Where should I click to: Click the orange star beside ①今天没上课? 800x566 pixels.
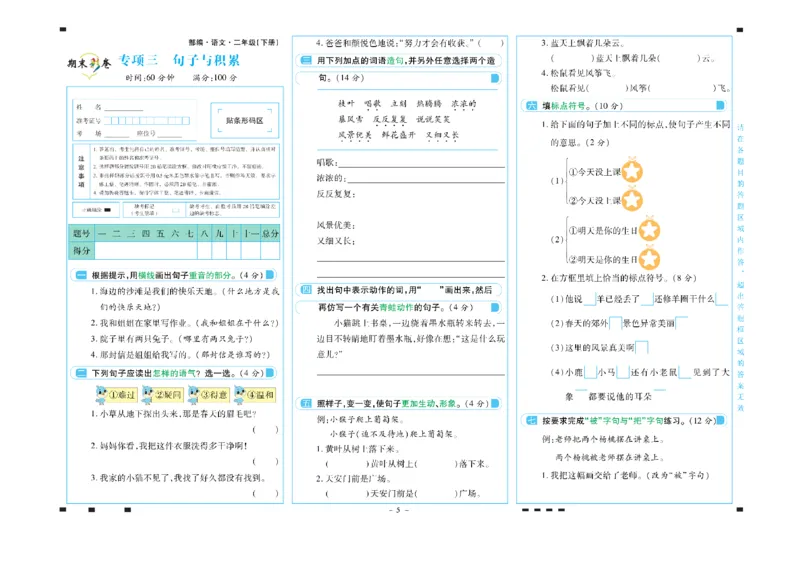click(632, 170)
